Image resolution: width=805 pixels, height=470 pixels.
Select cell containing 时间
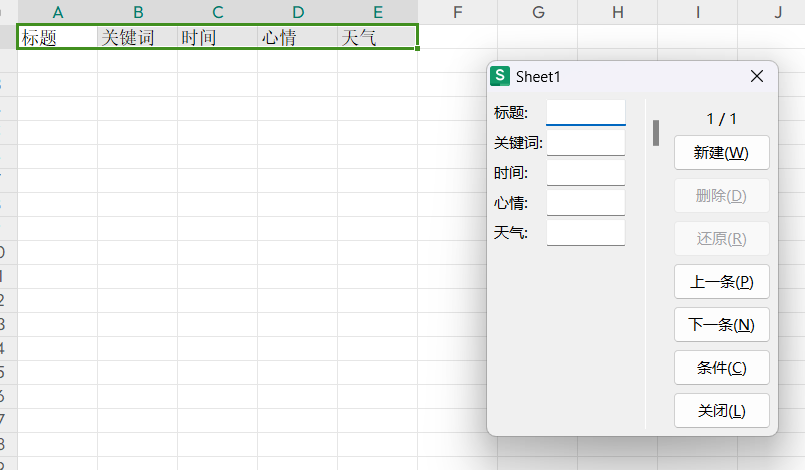coord(218,37)
